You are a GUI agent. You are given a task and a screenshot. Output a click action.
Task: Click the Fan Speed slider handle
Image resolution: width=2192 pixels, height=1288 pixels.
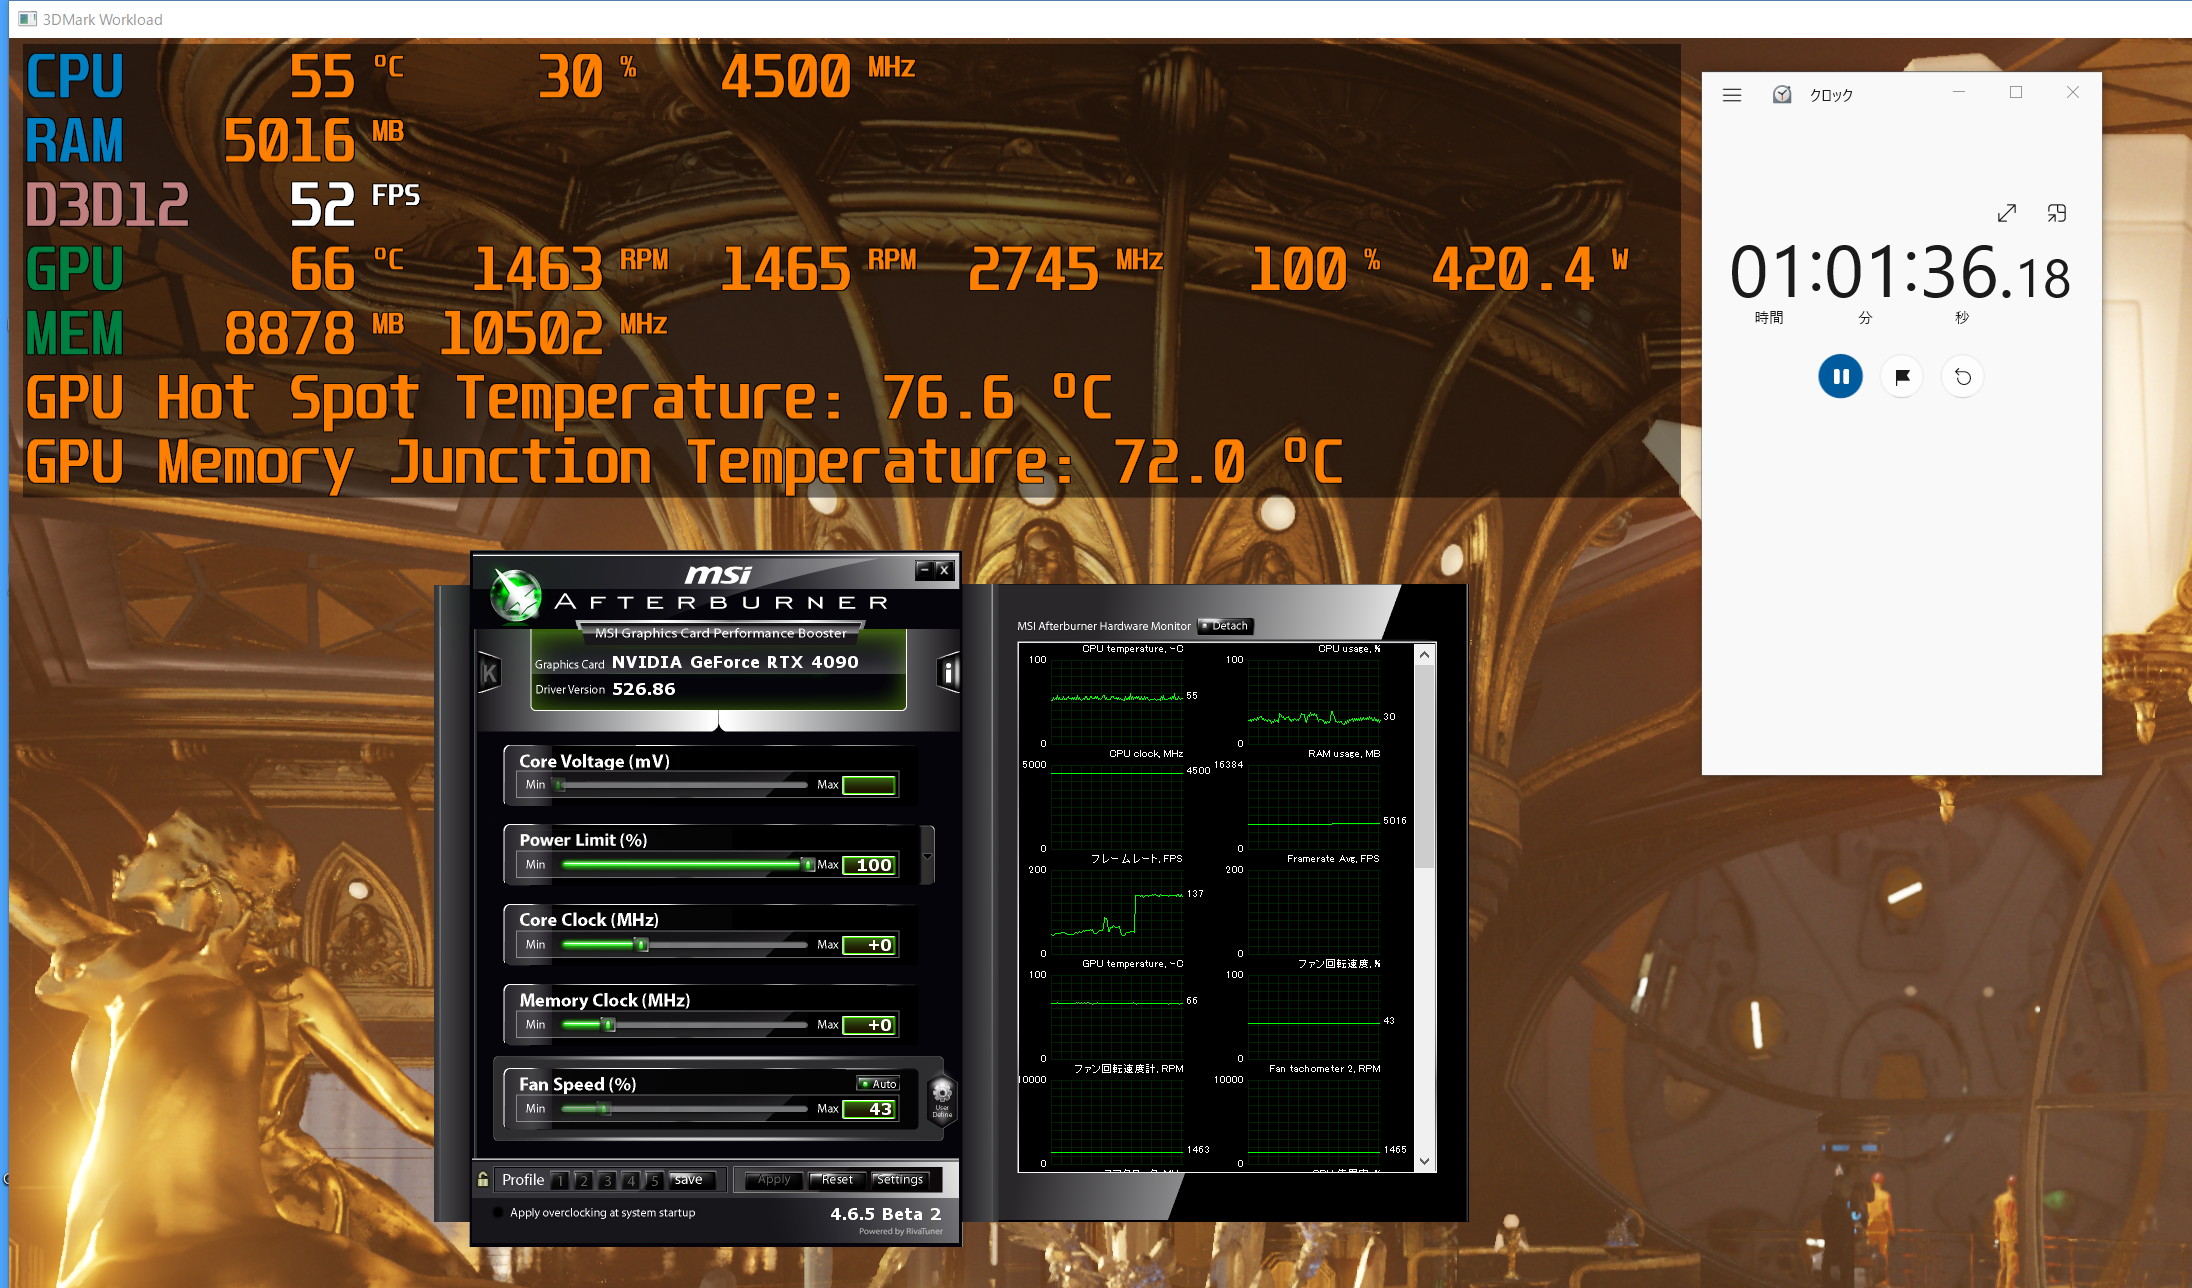point(605,1109)
